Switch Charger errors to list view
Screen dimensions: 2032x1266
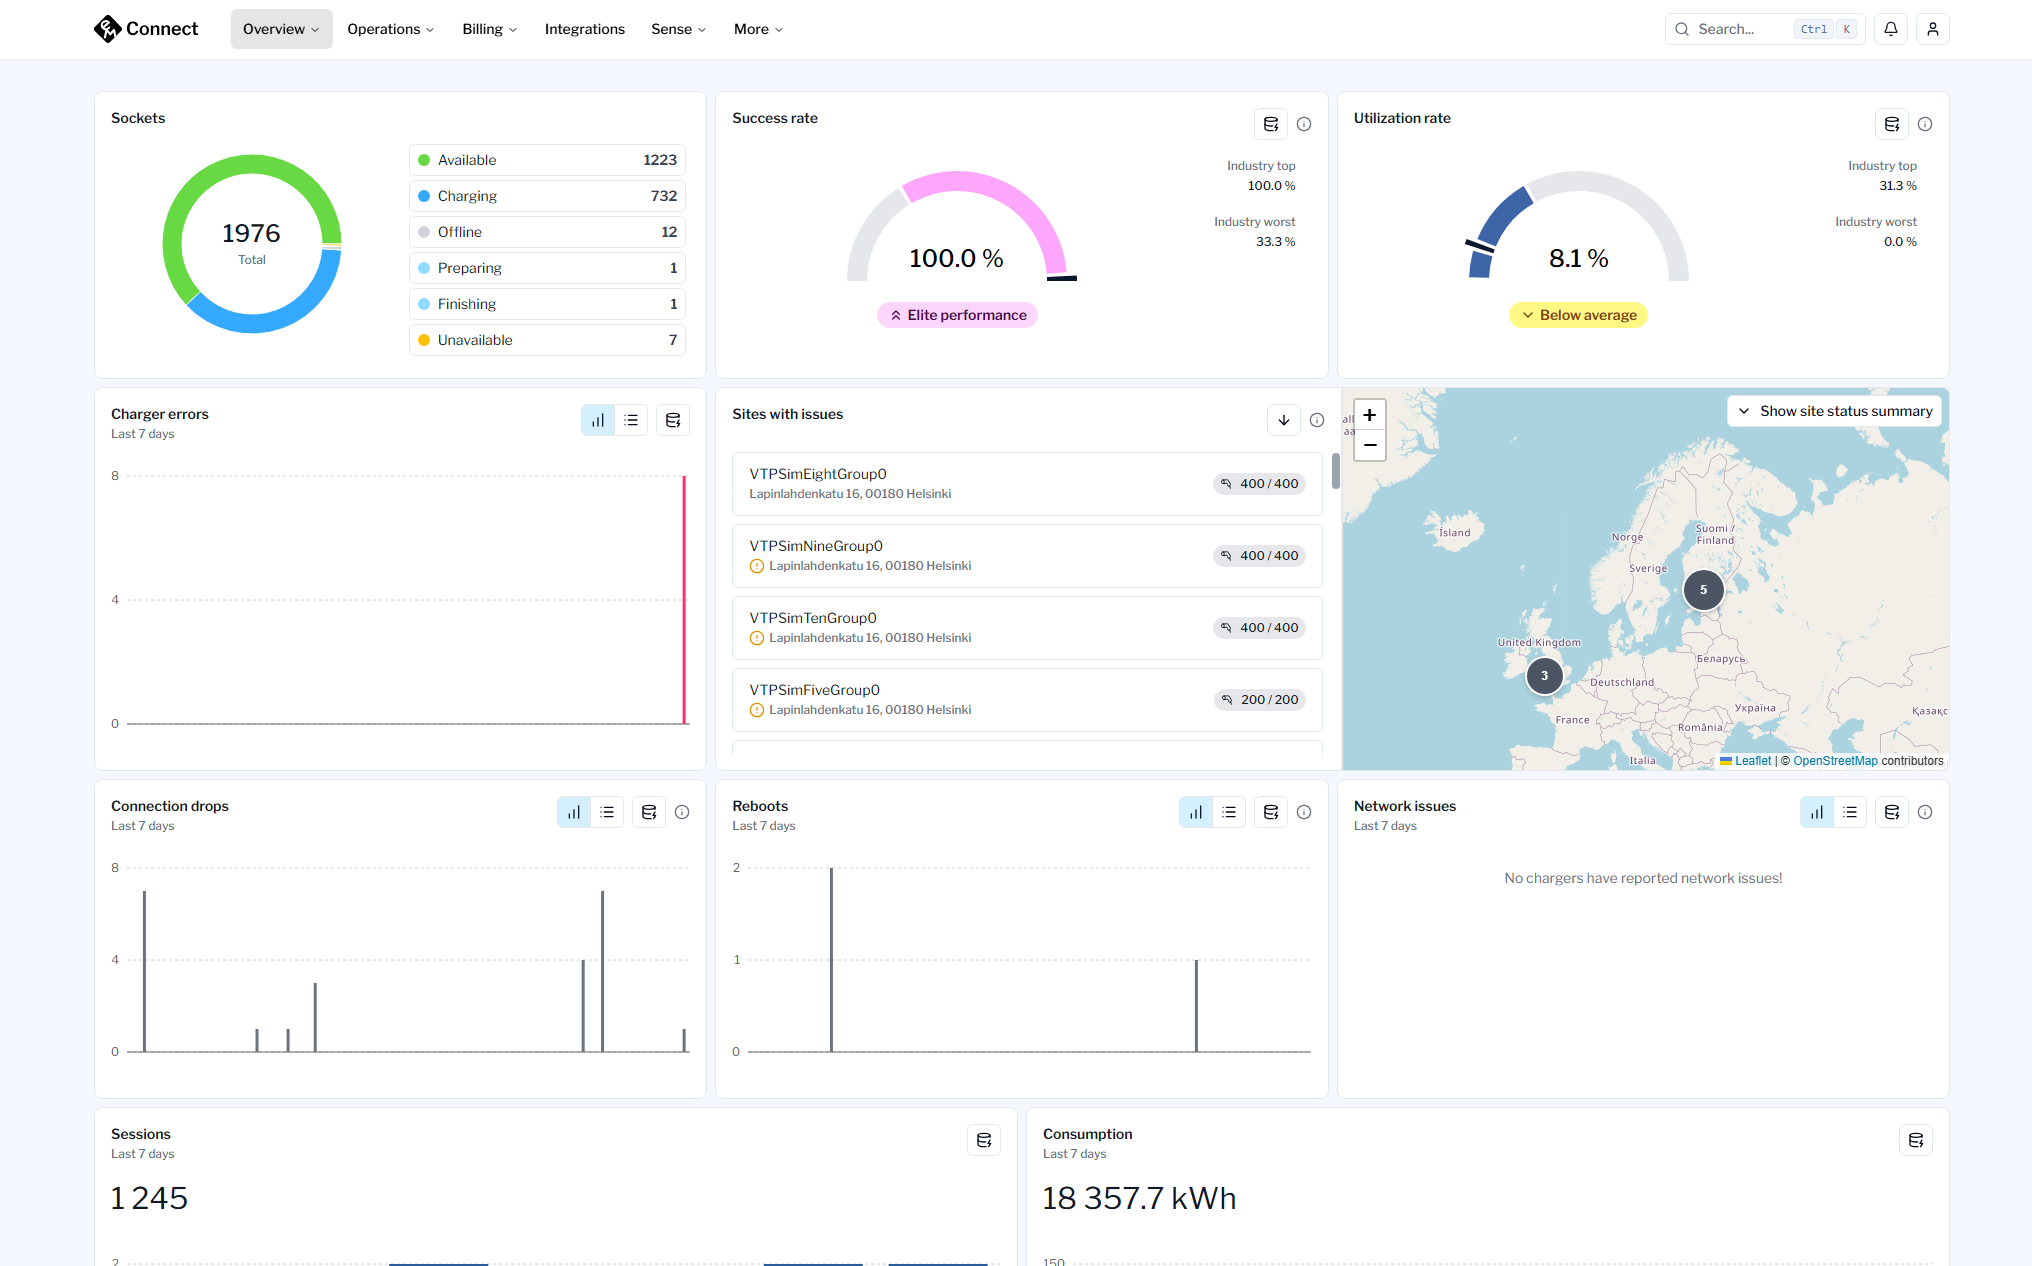631,420
